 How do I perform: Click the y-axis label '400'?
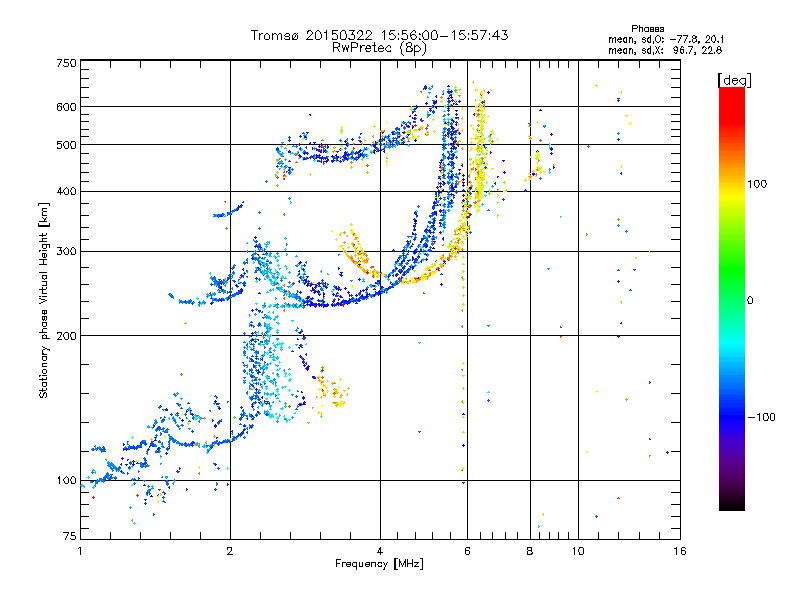point(66,191)
